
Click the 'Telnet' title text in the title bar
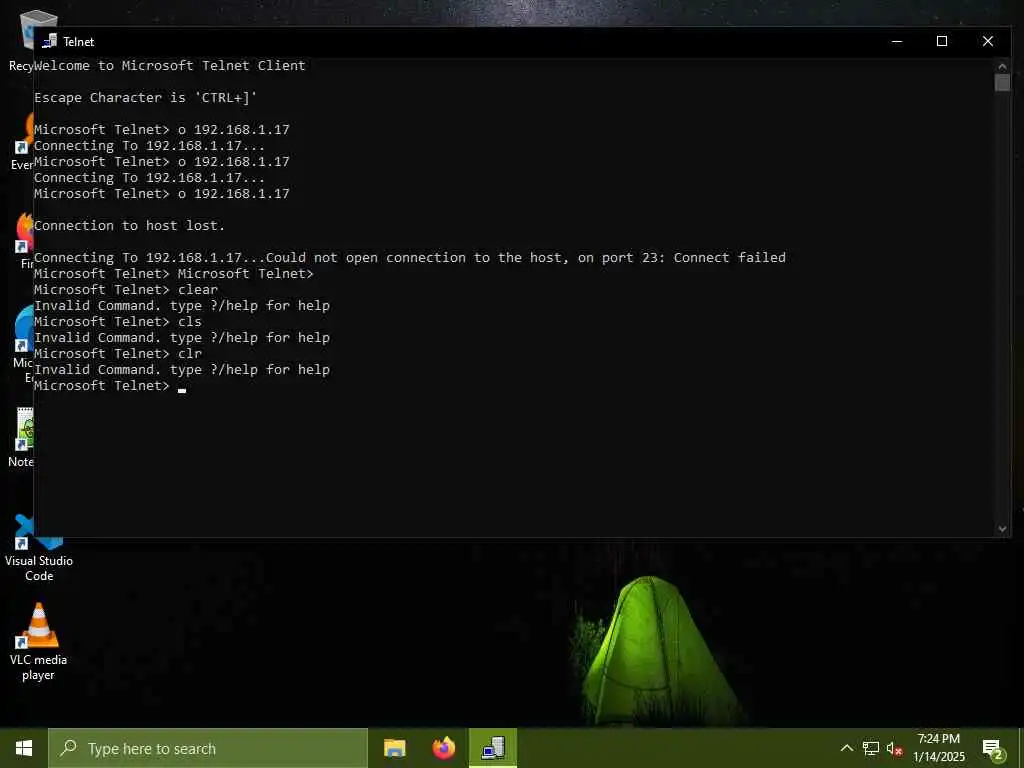click(79, 42)
